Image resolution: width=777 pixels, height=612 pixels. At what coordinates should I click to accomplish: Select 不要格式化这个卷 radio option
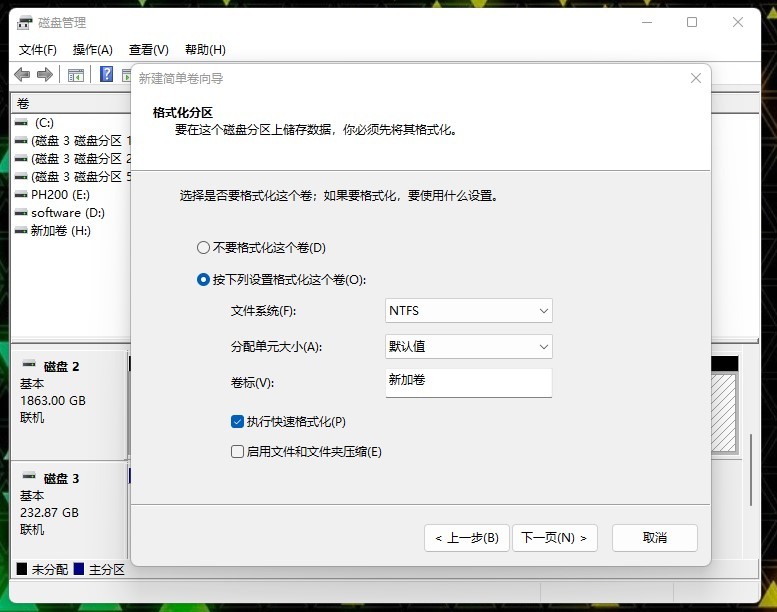point(203,247)
